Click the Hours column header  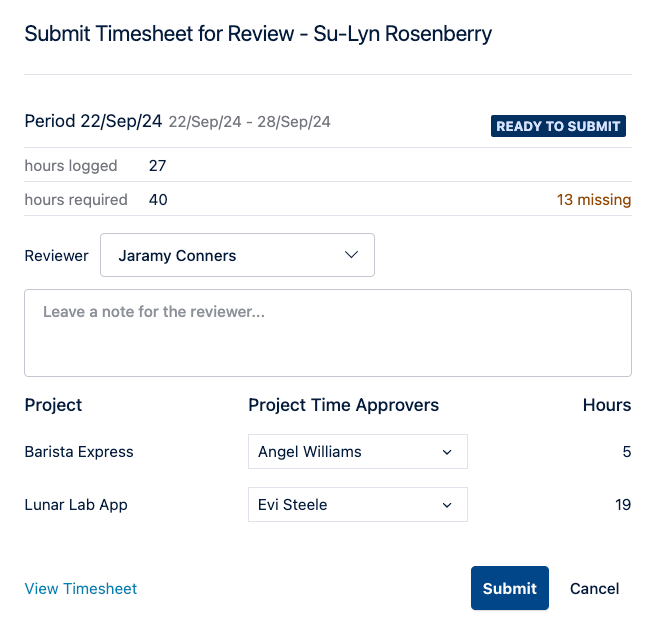pos(607,405)
